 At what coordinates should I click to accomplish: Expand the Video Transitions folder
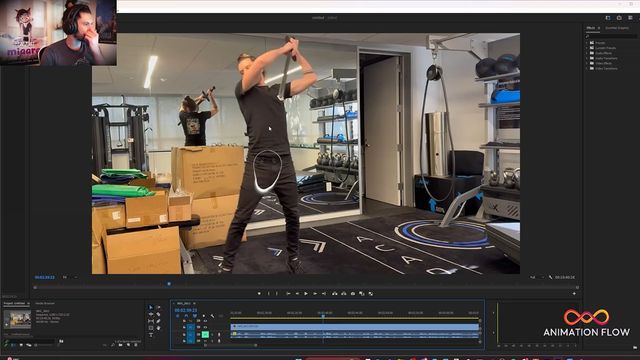click(587, 69)
